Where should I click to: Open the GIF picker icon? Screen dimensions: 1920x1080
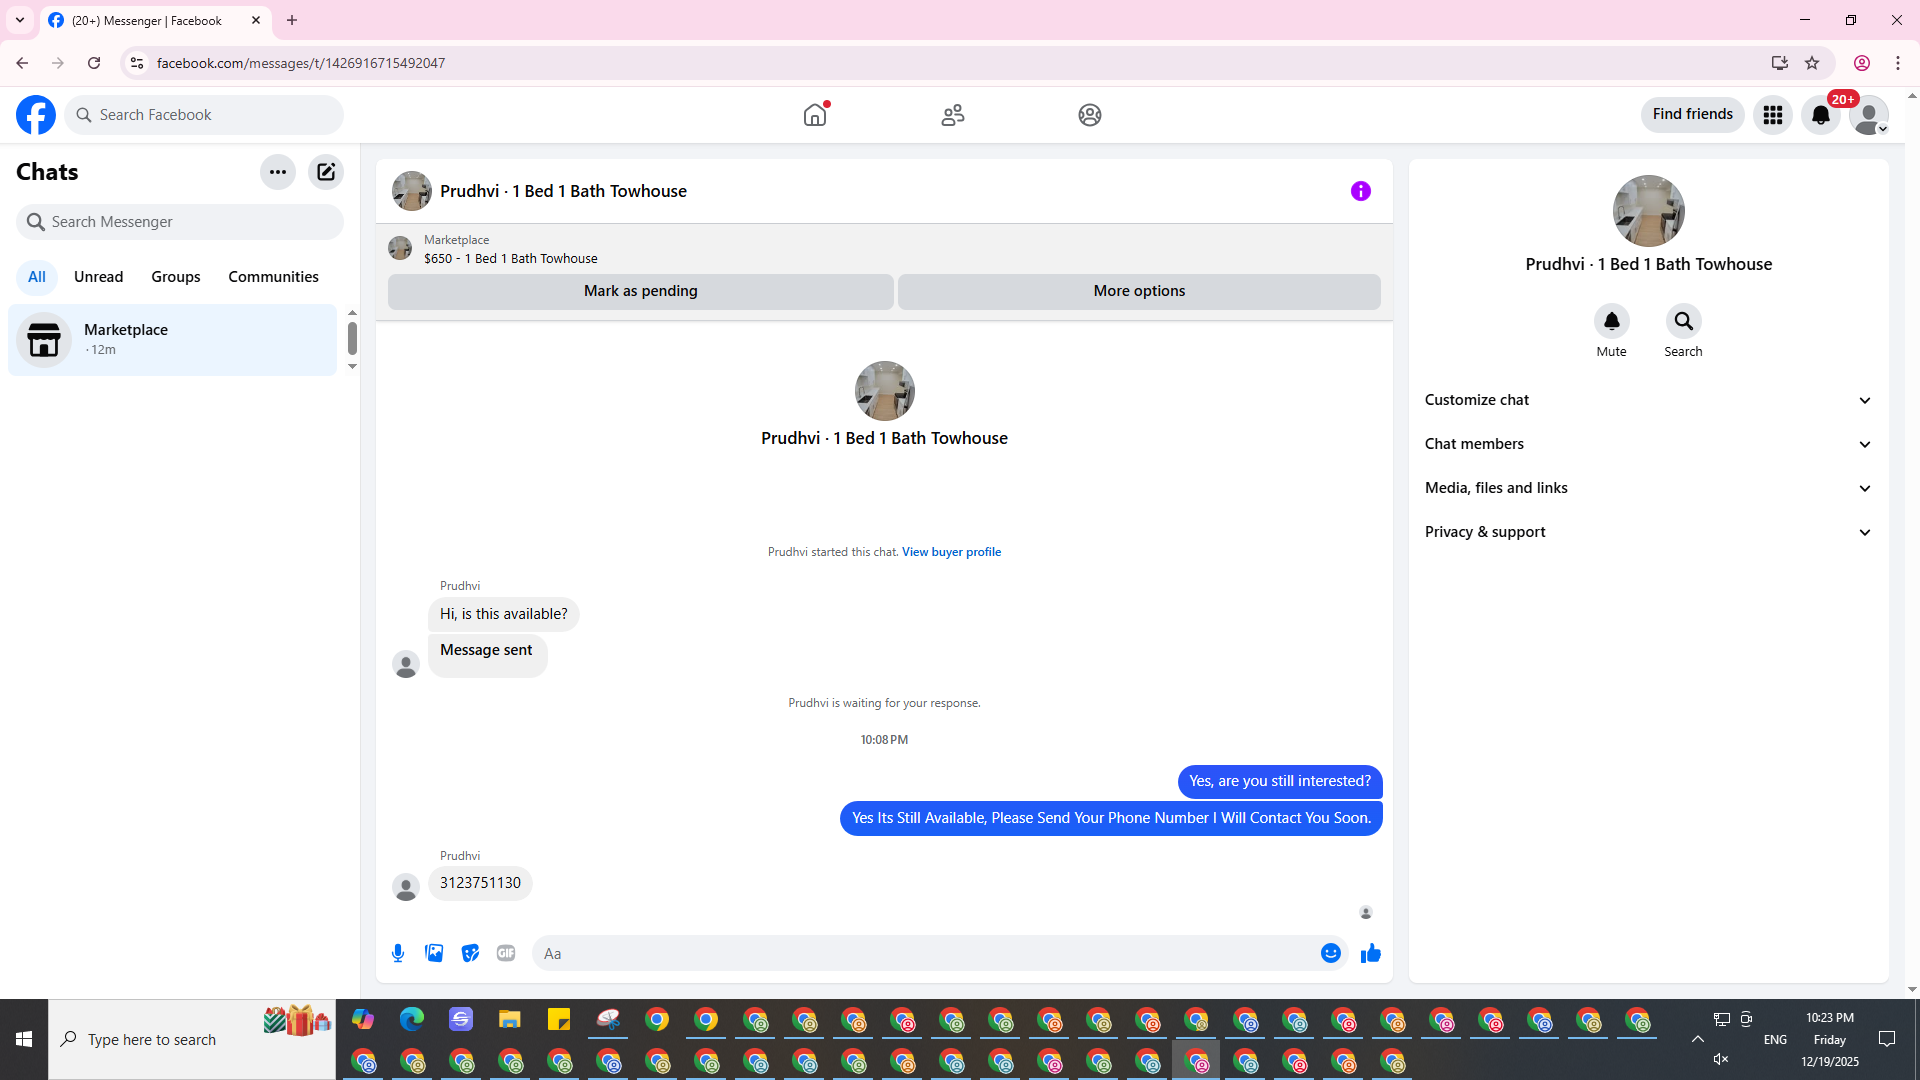[x=506, y=953]
